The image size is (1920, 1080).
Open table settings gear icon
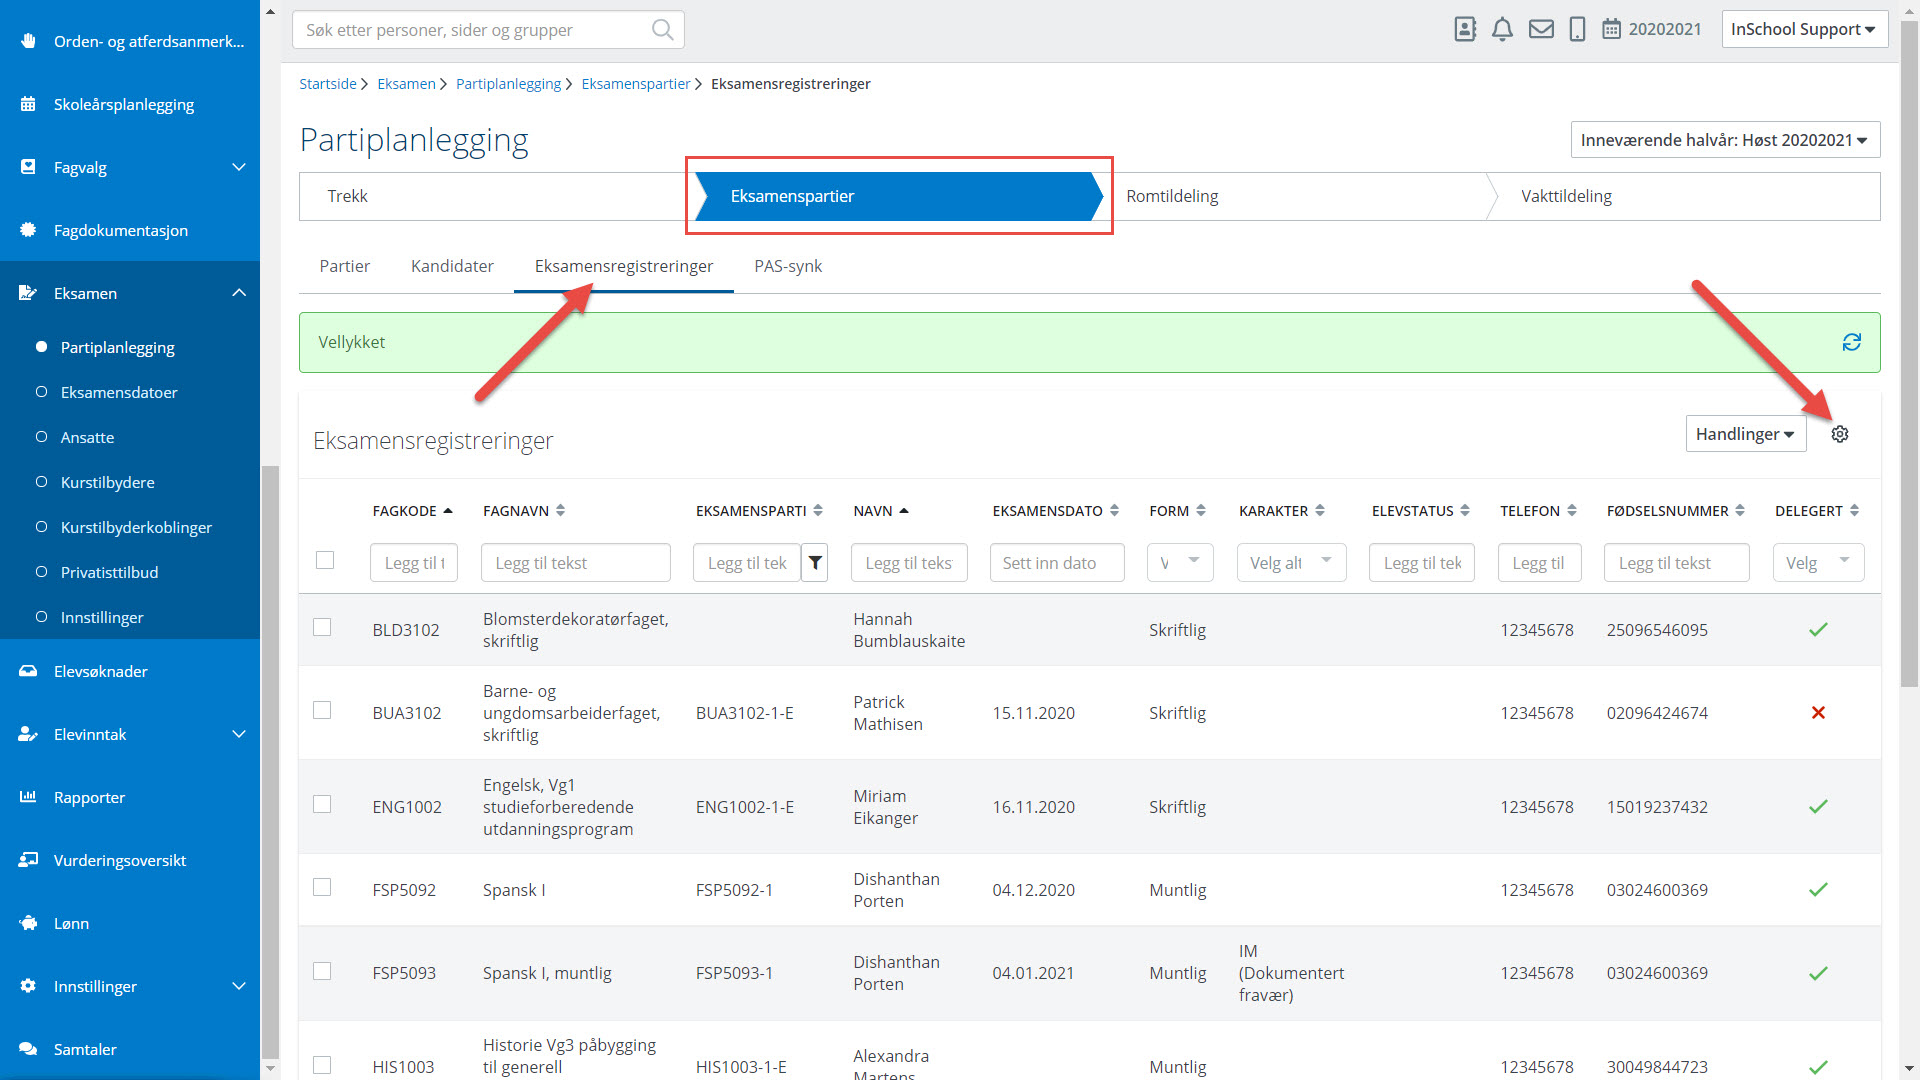[1840, 434]
